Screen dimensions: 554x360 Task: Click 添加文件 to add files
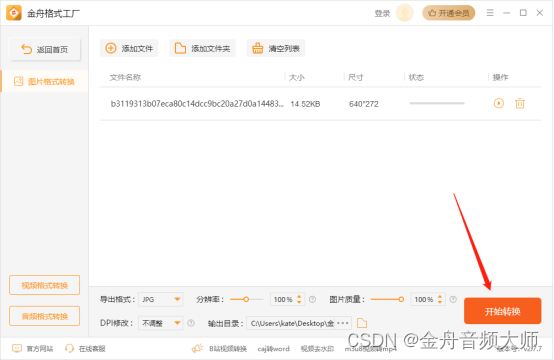[129, 48]
